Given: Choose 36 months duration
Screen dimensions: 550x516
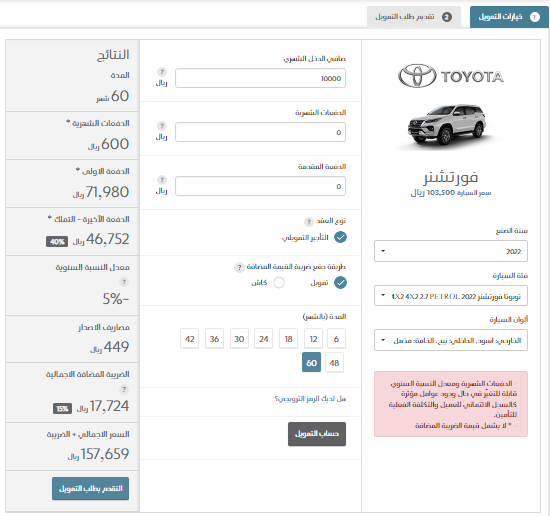Looking at the screenshot, I should coord(214,339).
